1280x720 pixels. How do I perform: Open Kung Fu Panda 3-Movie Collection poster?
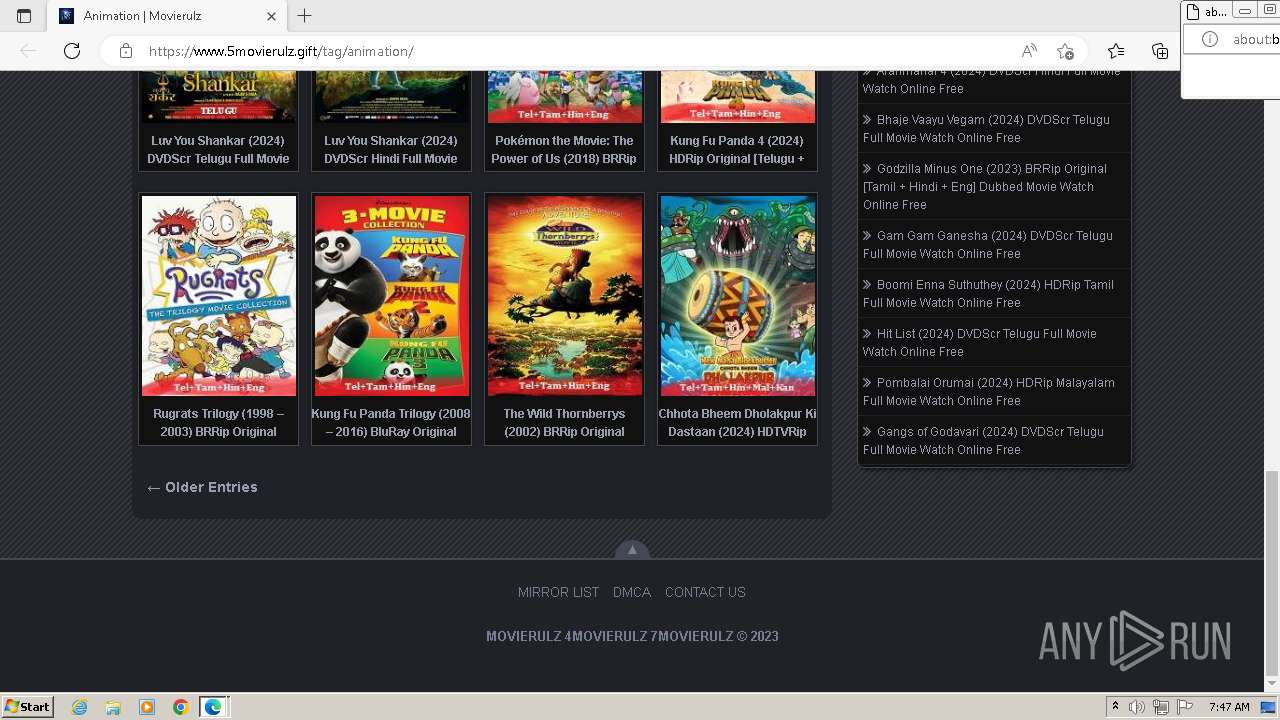[391, 296]
